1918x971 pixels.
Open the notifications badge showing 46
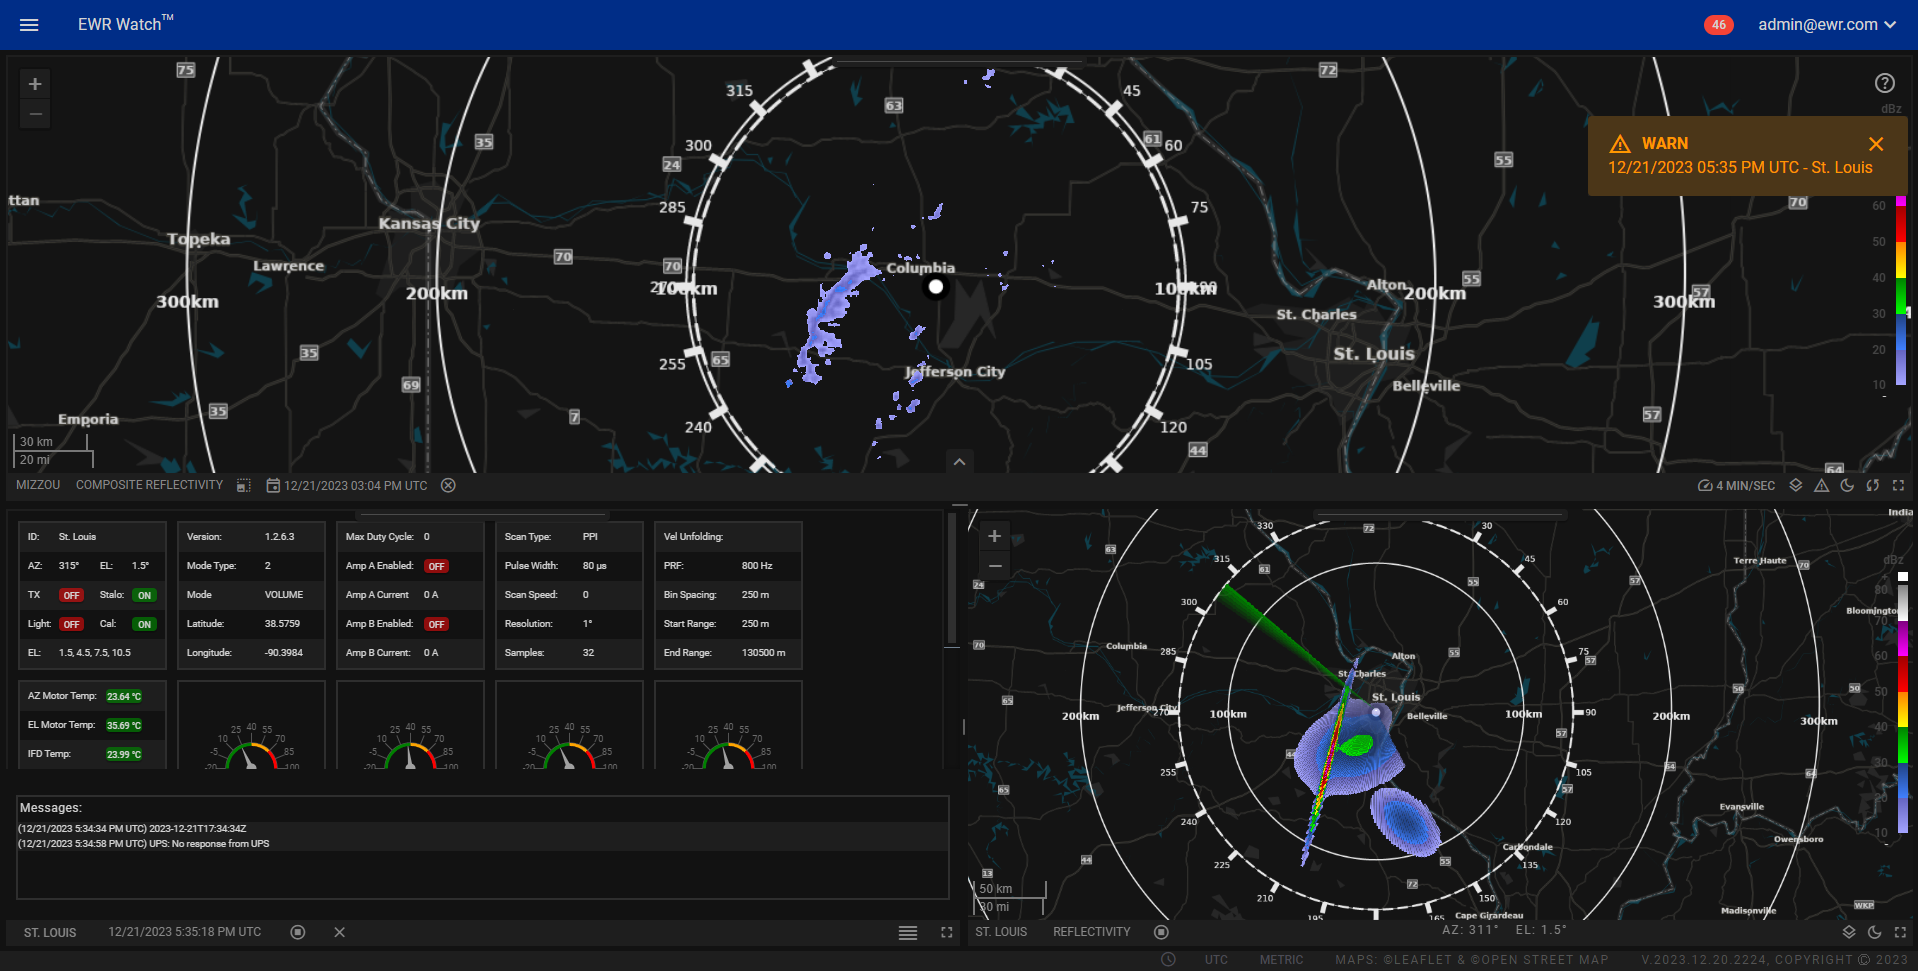pyautogui.click(x=1718, y=25)
